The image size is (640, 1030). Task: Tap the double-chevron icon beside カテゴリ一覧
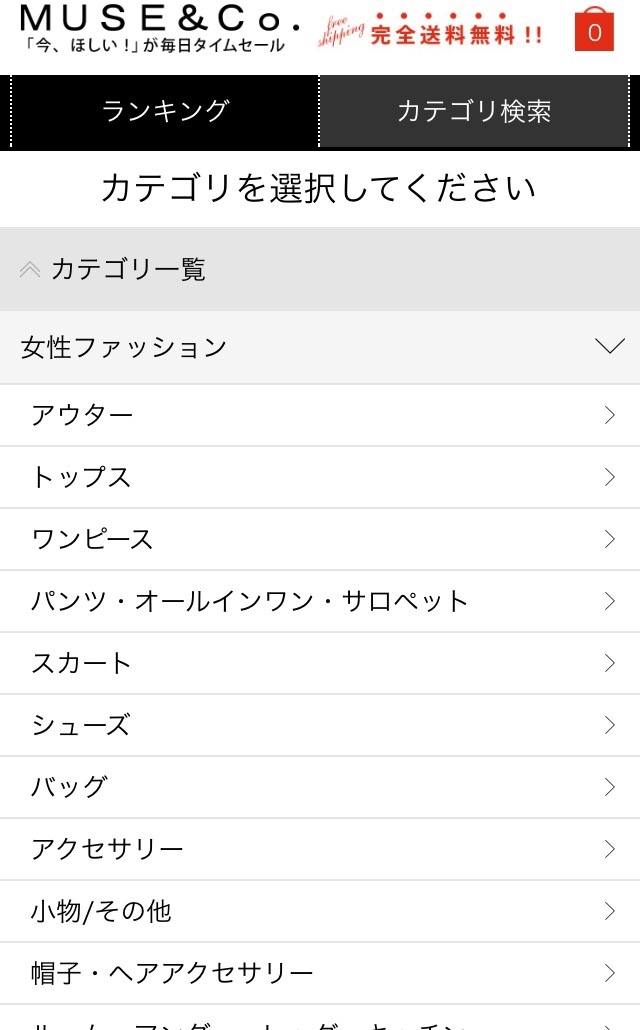click(x=30, y=269)
